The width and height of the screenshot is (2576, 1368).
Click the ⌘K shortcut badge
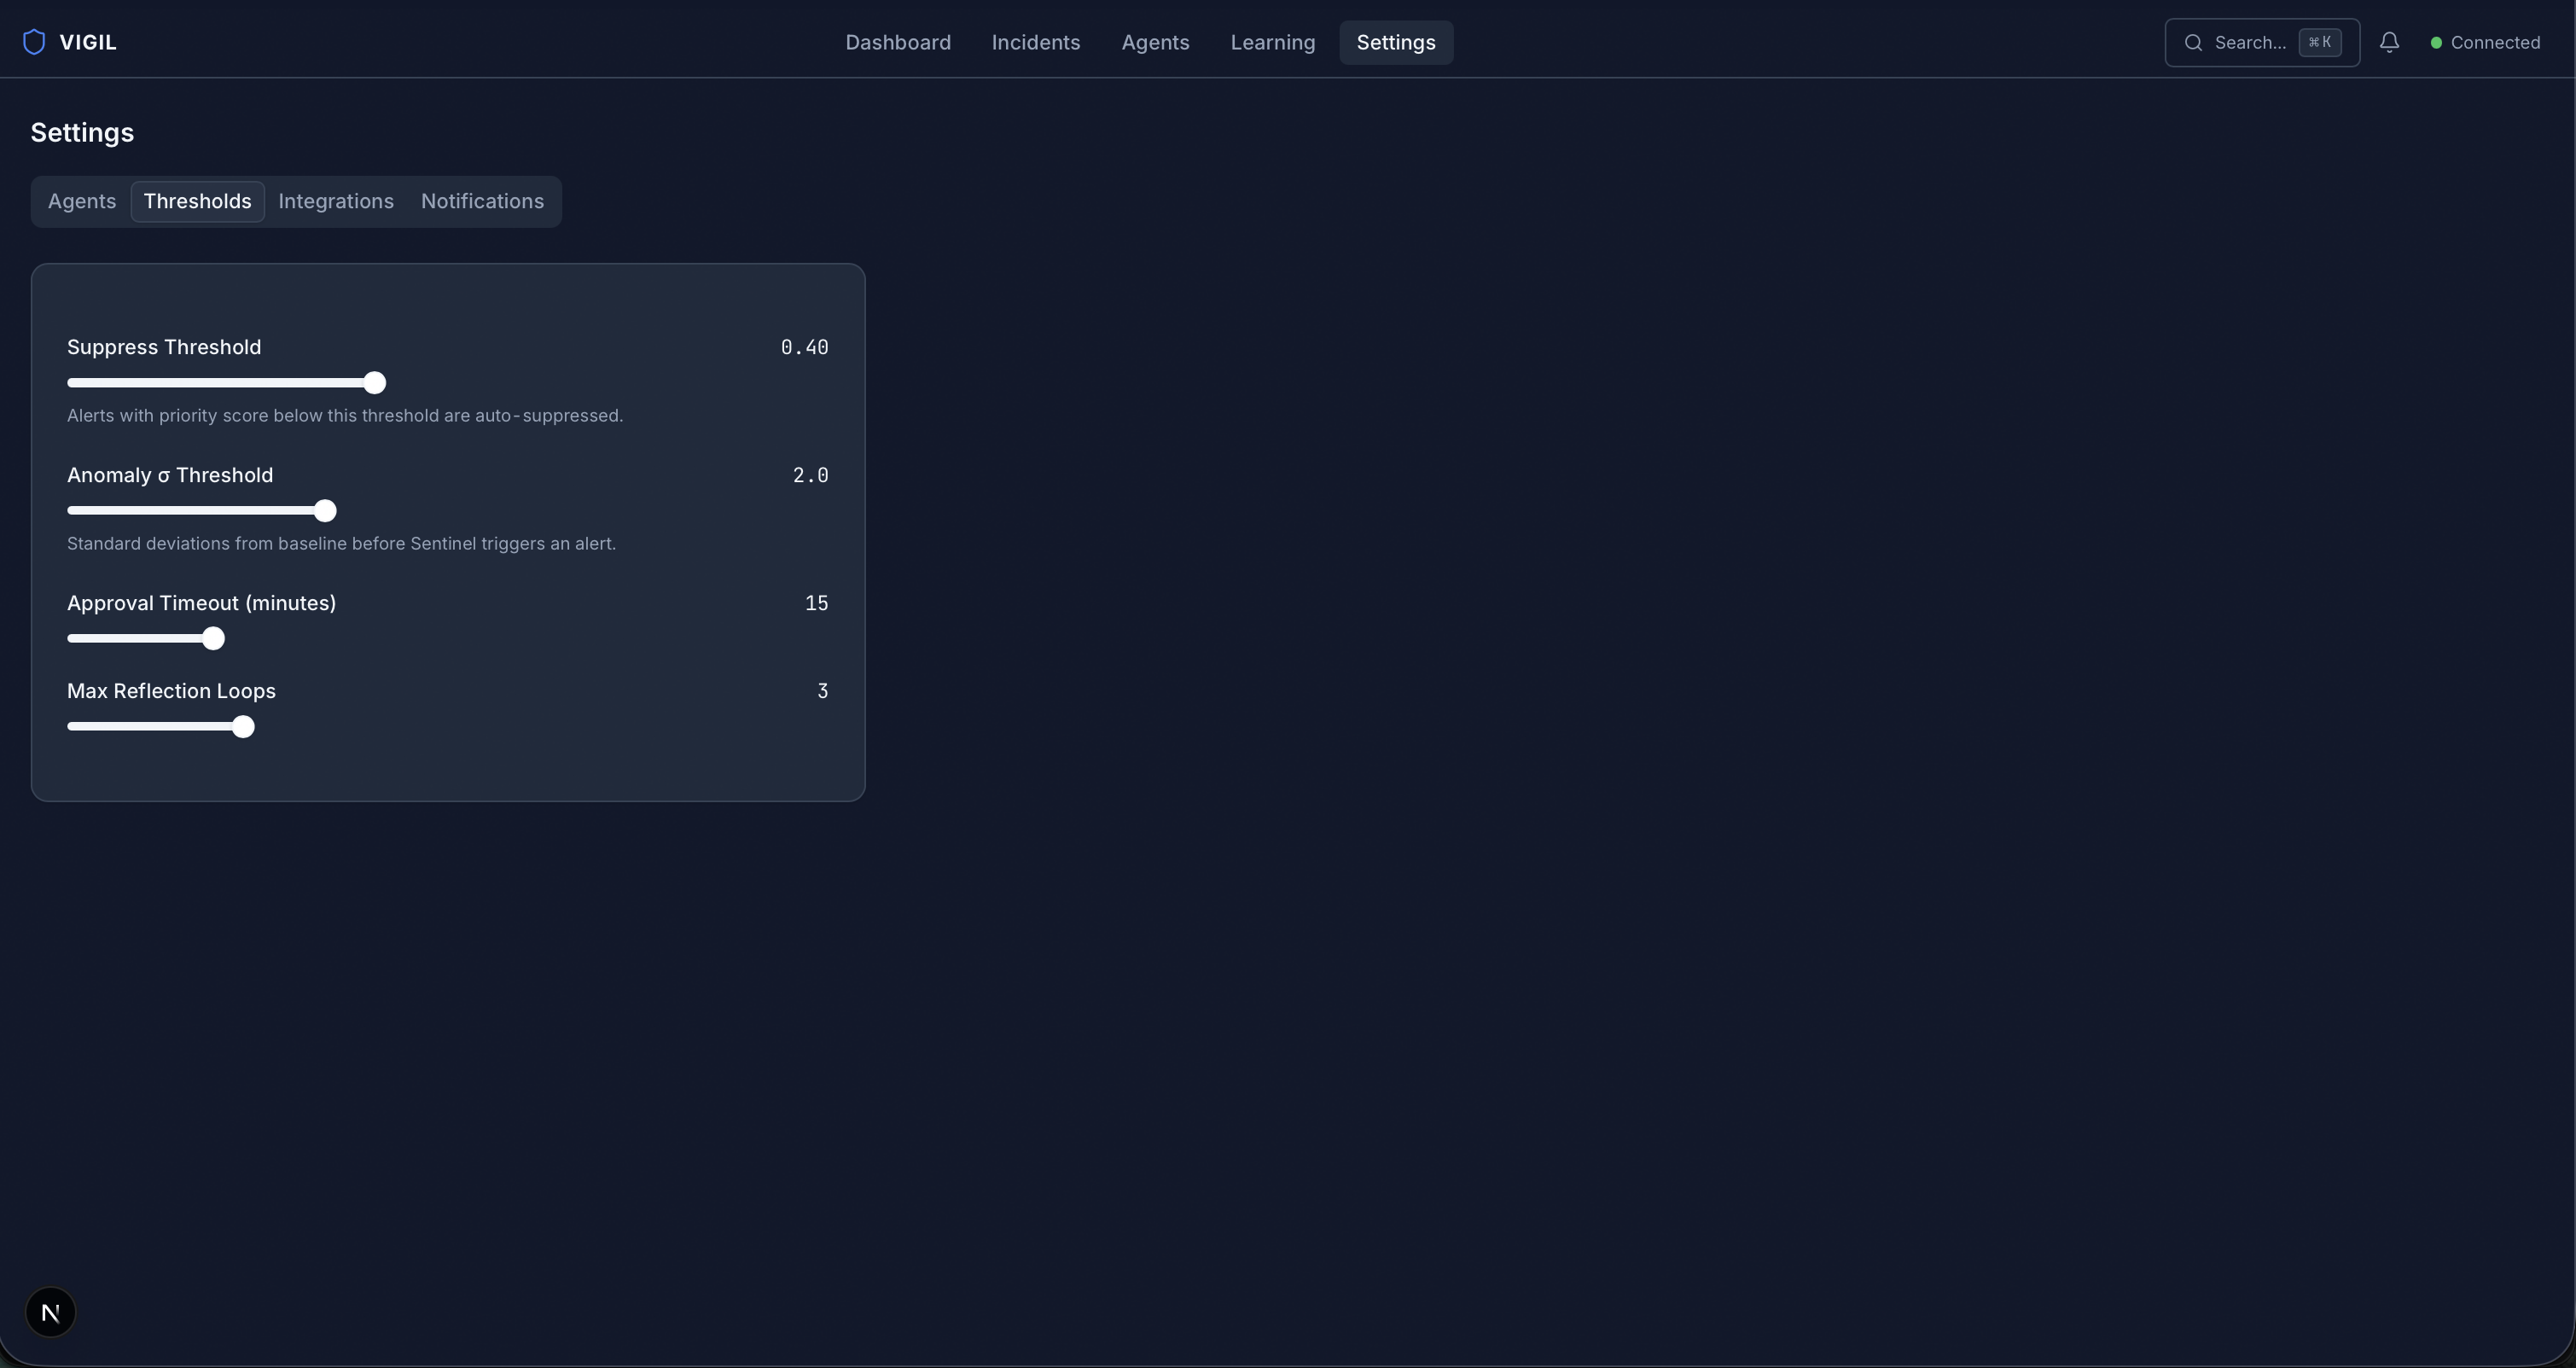[x=2319, y=42]
